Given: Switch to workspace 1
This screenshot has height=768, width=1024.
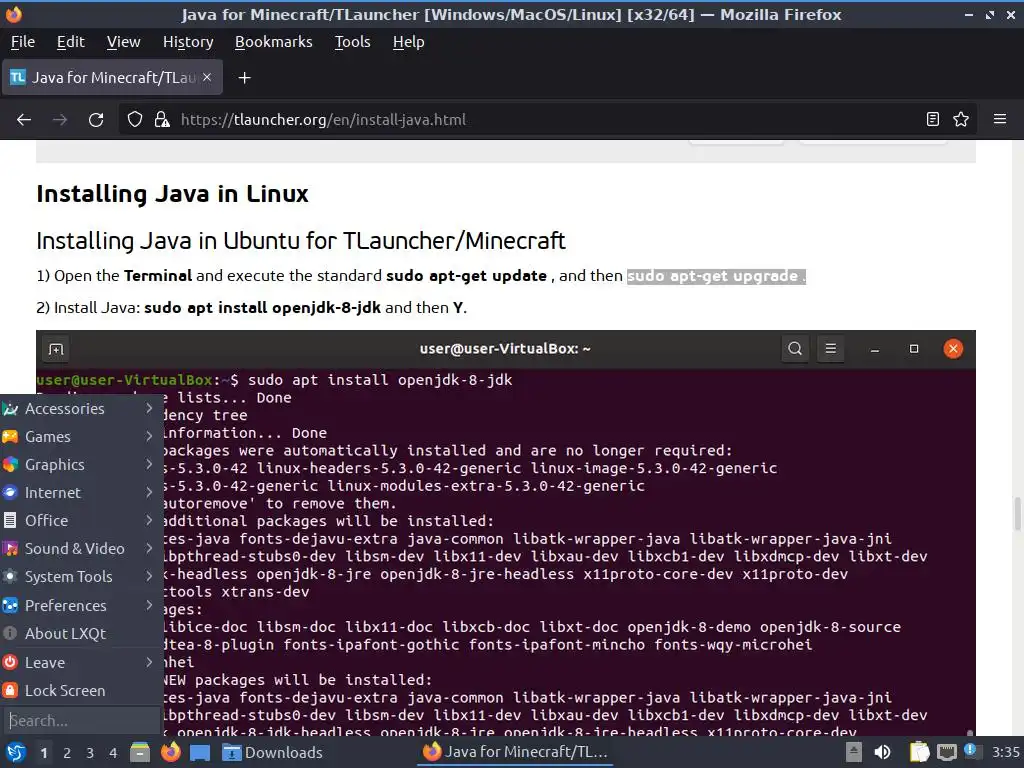Looking at the screenshot, I should 44,753.
